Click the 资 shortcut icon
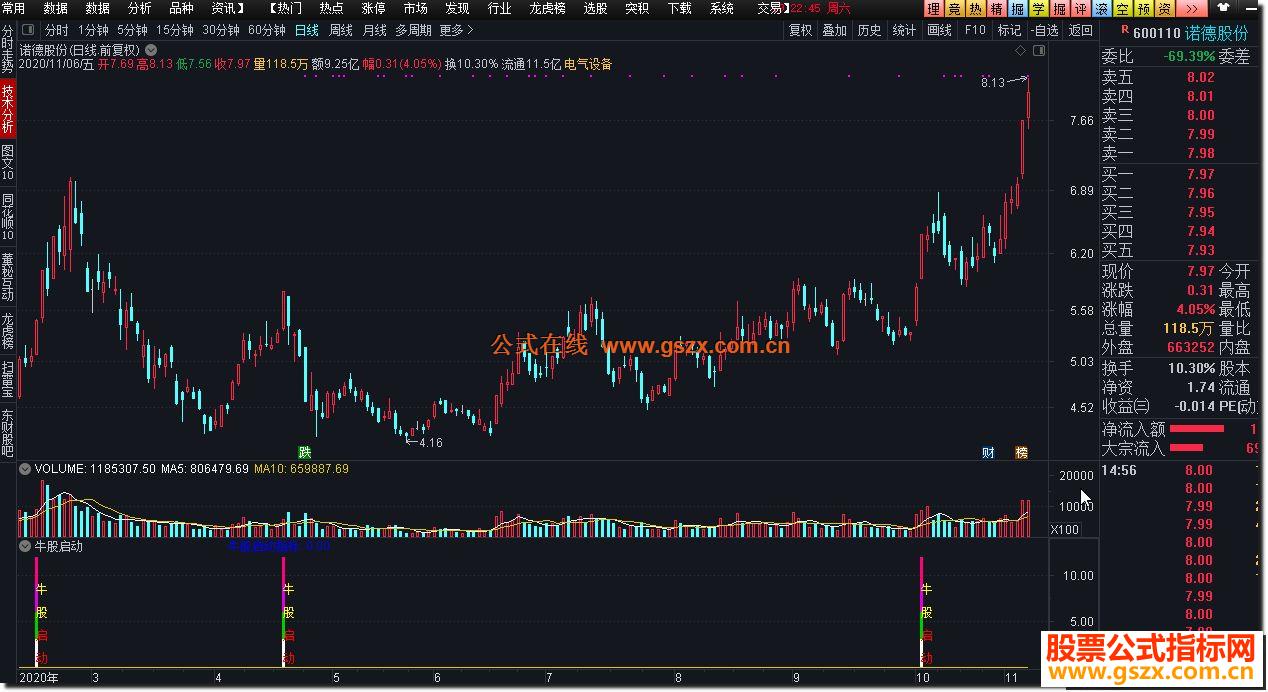This screenshot has width=1268, height=692. point(1163,9)
